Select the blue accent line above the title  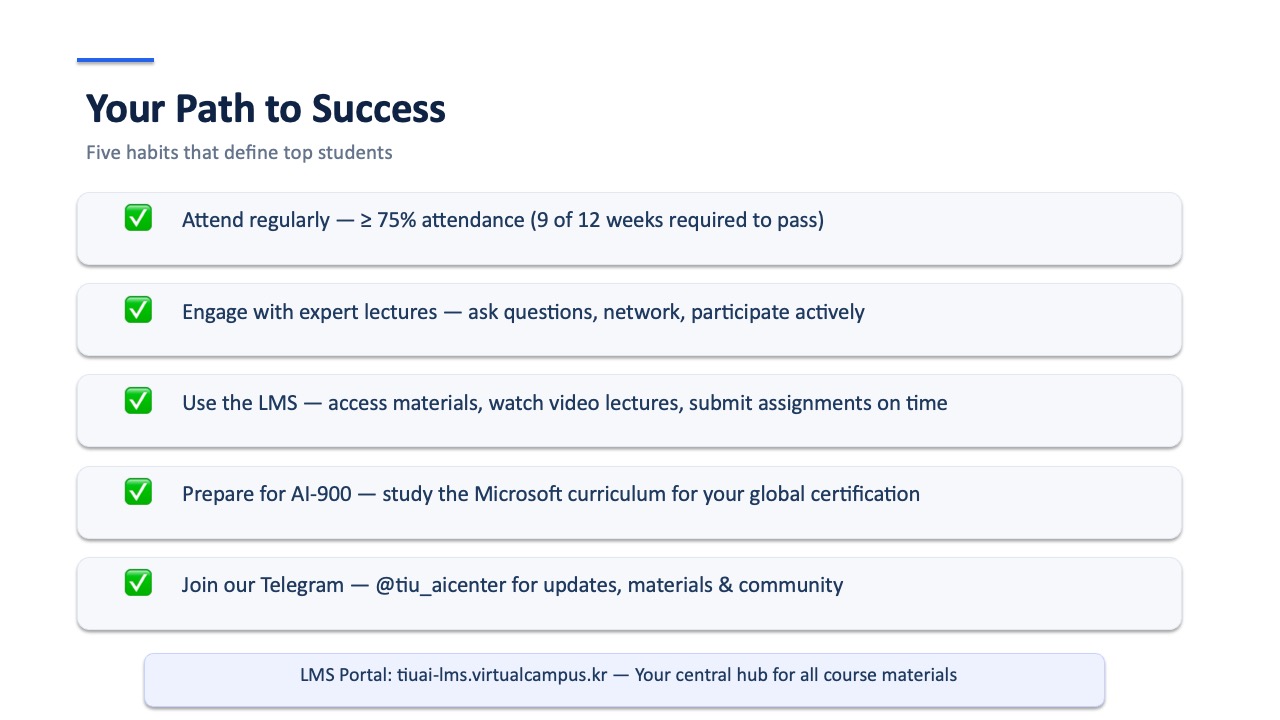coord(116,60)
